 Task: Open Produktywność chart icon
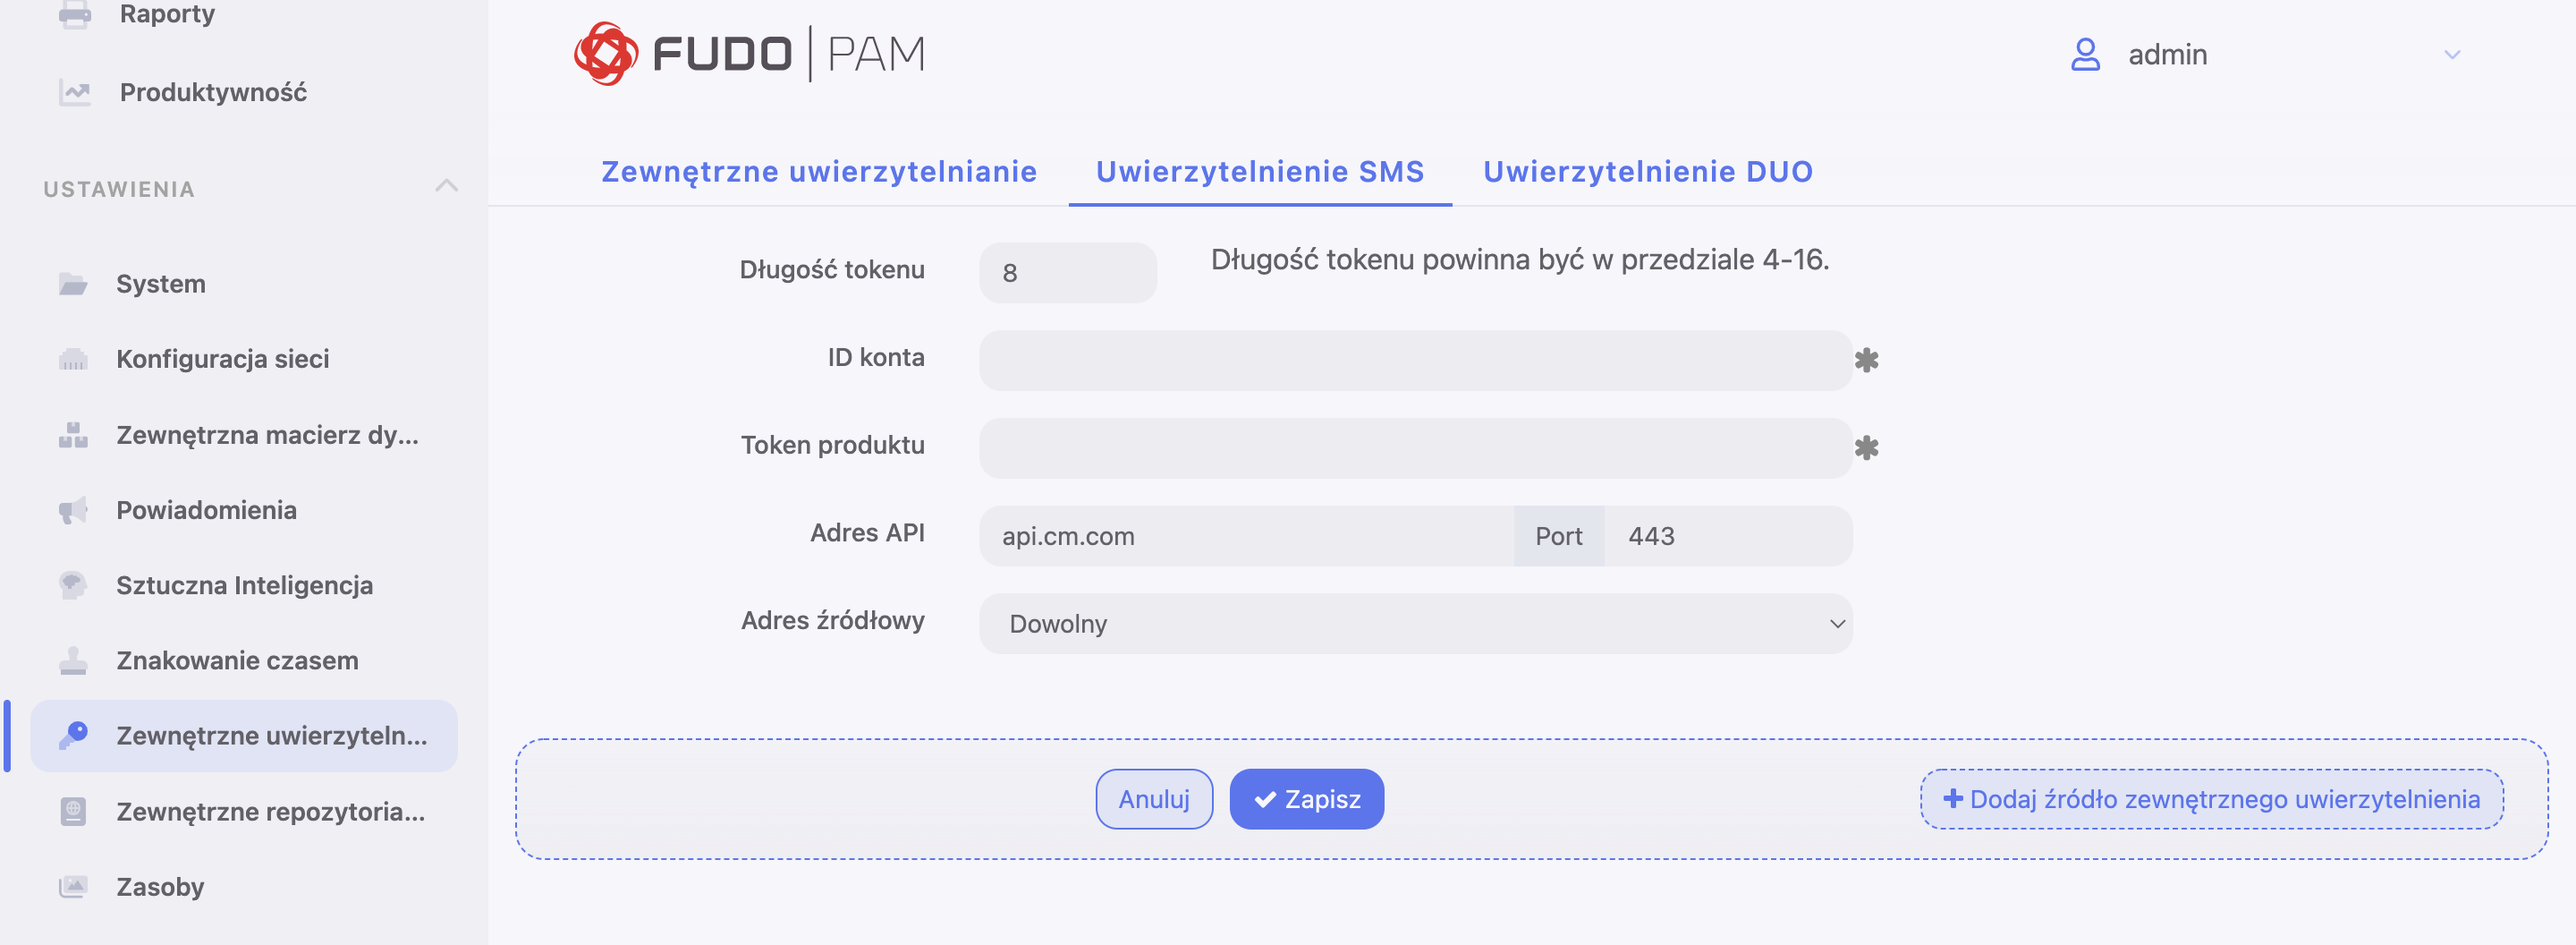[74, 93]
